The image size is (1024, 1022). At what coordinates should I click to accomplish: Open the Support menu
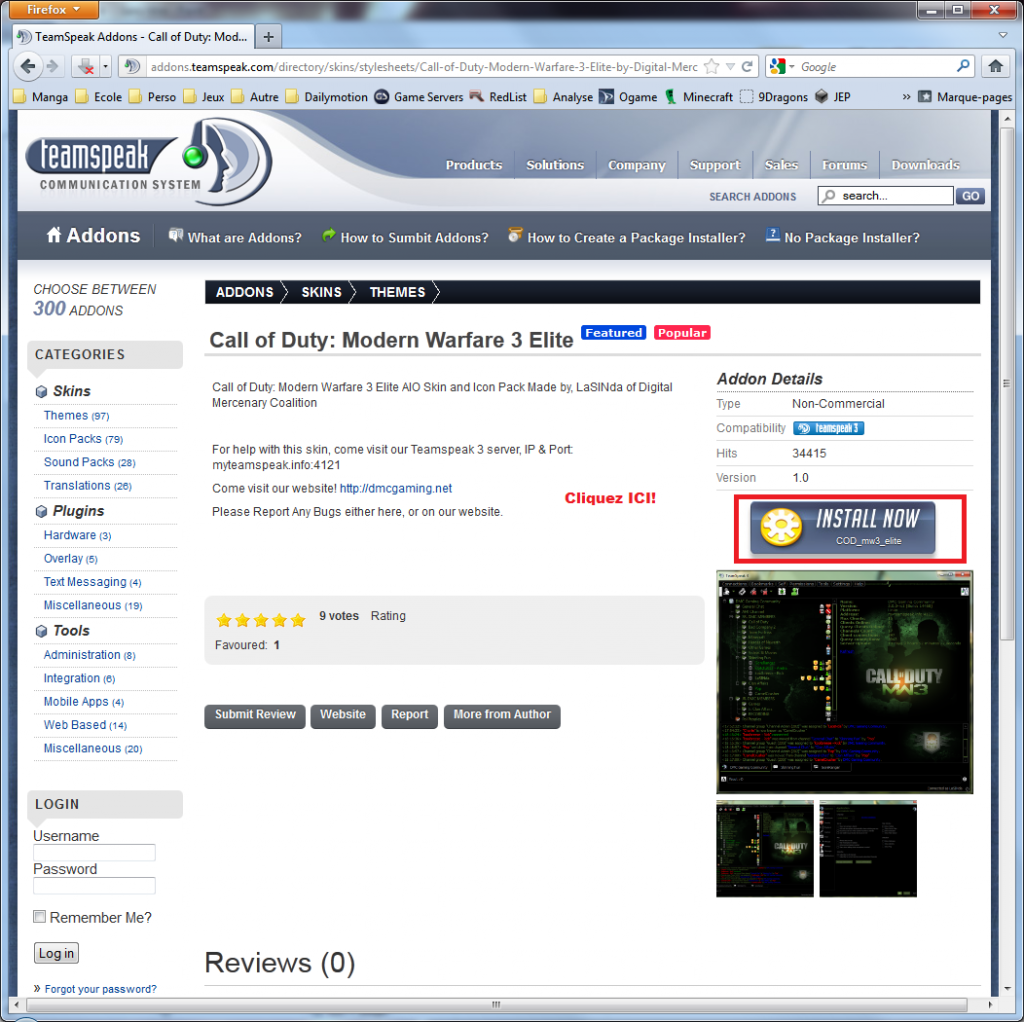click(715, 165)
